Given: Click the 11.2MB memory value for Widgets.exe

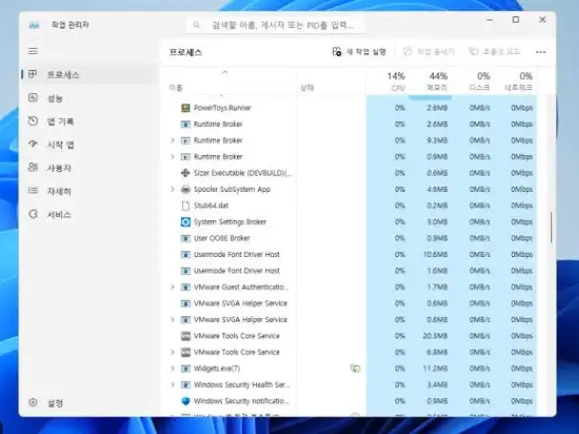Looking at the screenshot, I should (x=435, y=368).
